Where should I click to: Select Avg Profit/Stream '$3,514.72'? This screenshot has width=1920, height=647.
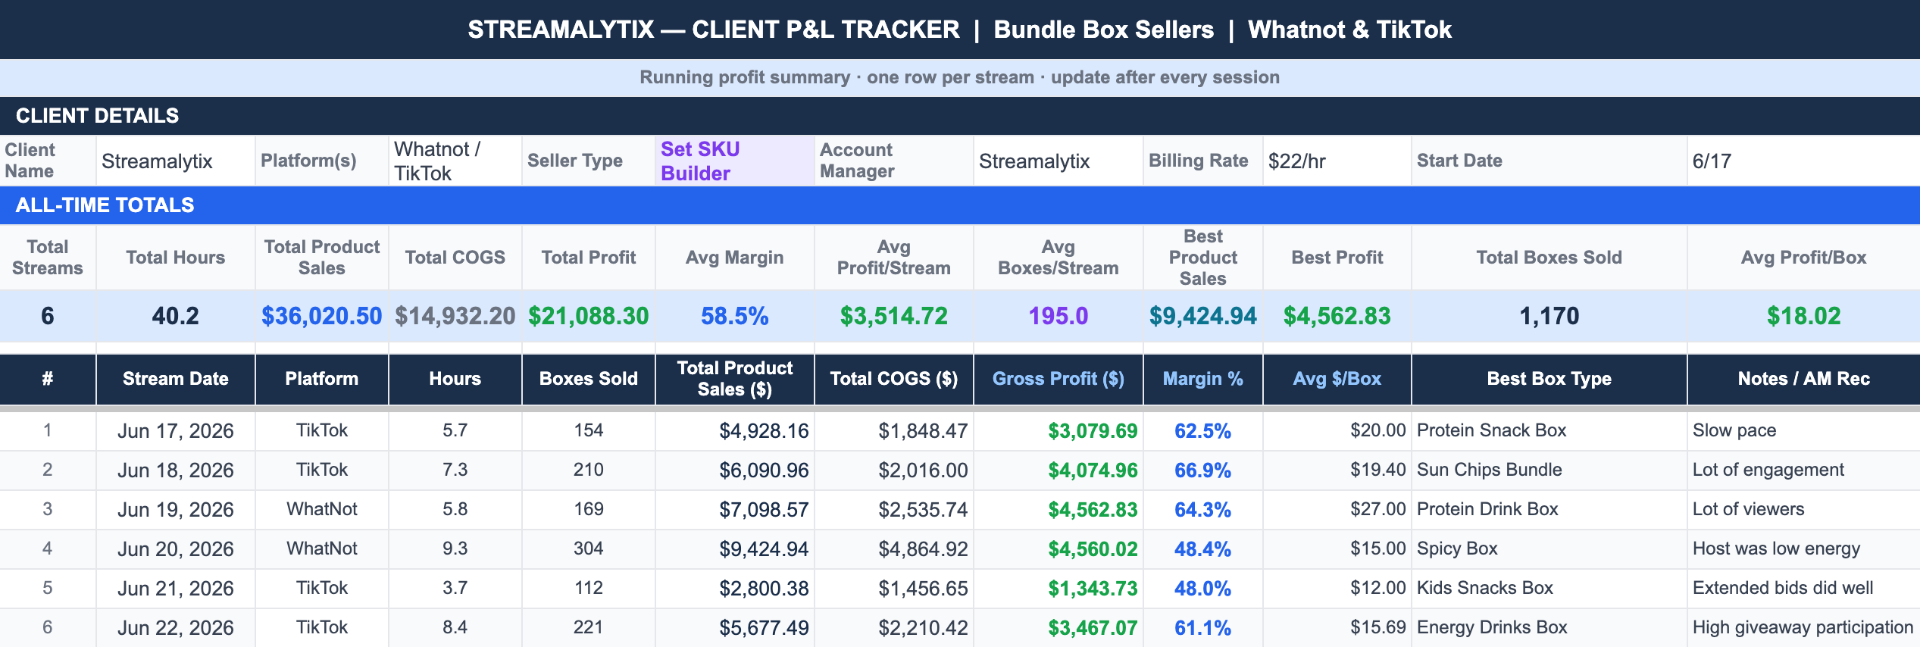[x=894, y=316]
